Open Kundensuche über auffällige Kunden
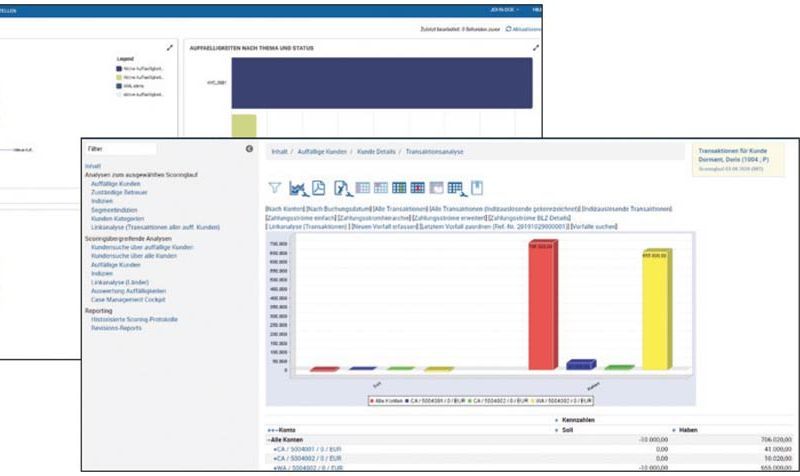 (142, 247)
